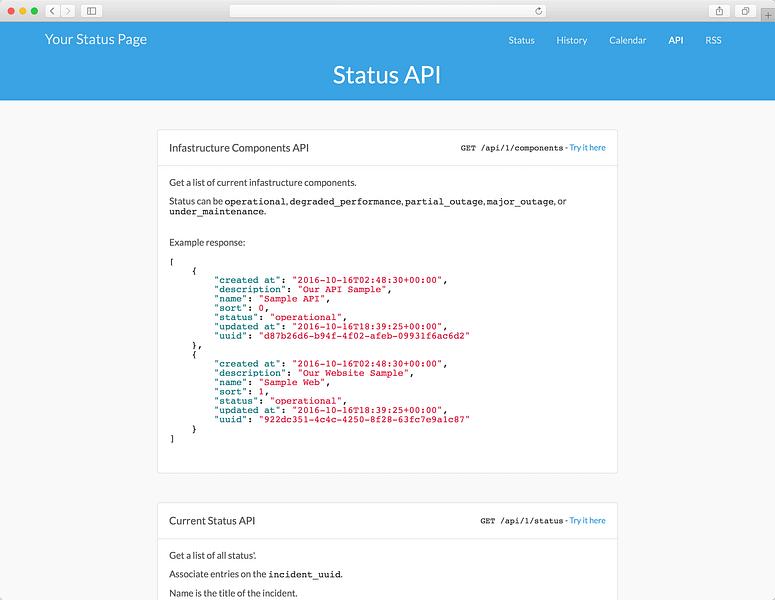Click uuid value starting 922dc351

[364, 420]
